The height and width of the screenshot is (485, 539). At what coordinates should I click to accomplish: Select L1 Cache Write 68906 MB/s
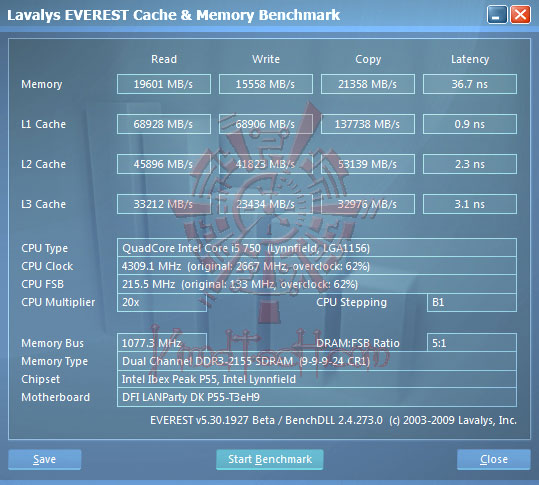pos(266,124)
